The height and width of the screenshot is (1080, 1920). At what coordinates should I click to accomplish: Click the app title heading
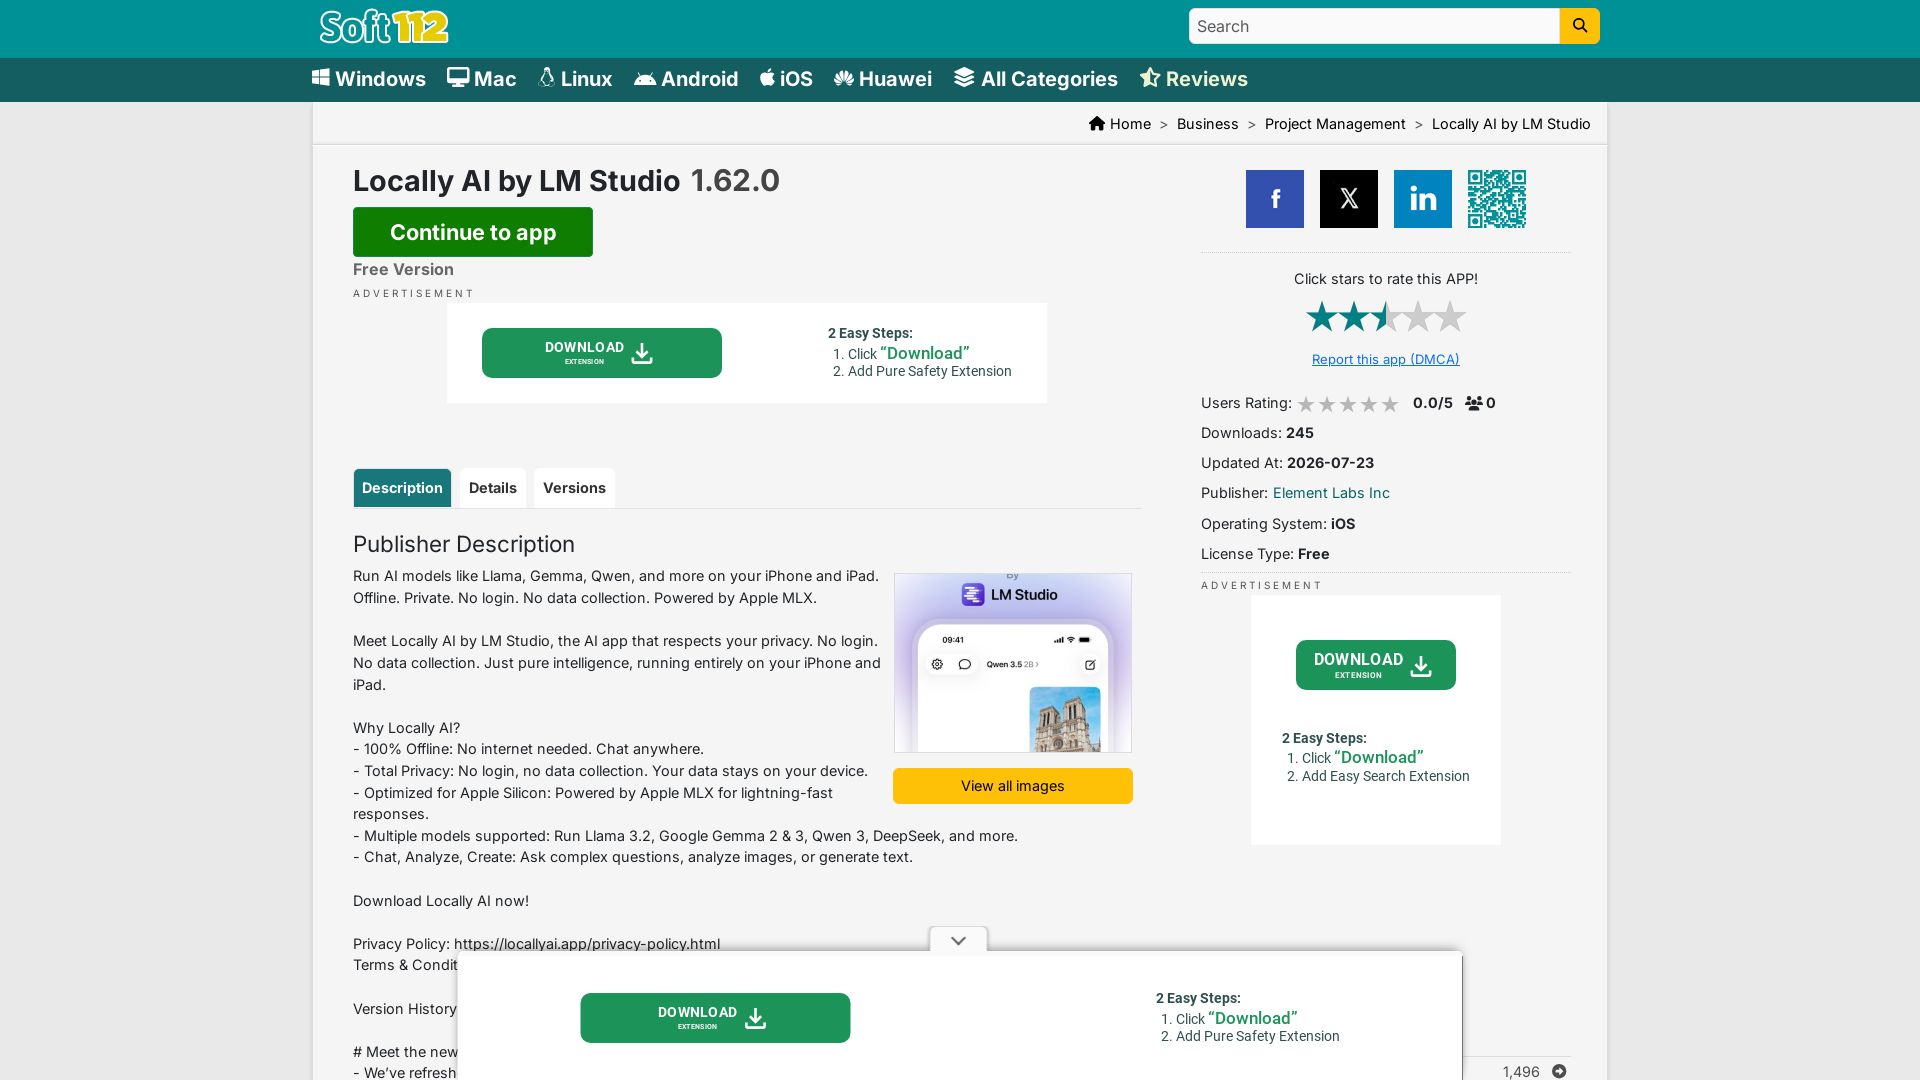(x=516, y=181)
